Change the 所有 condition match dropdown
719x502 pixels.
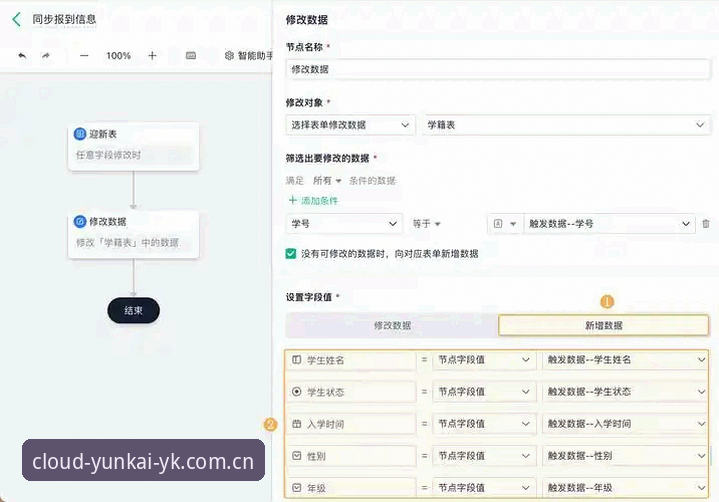coord(327,181)
